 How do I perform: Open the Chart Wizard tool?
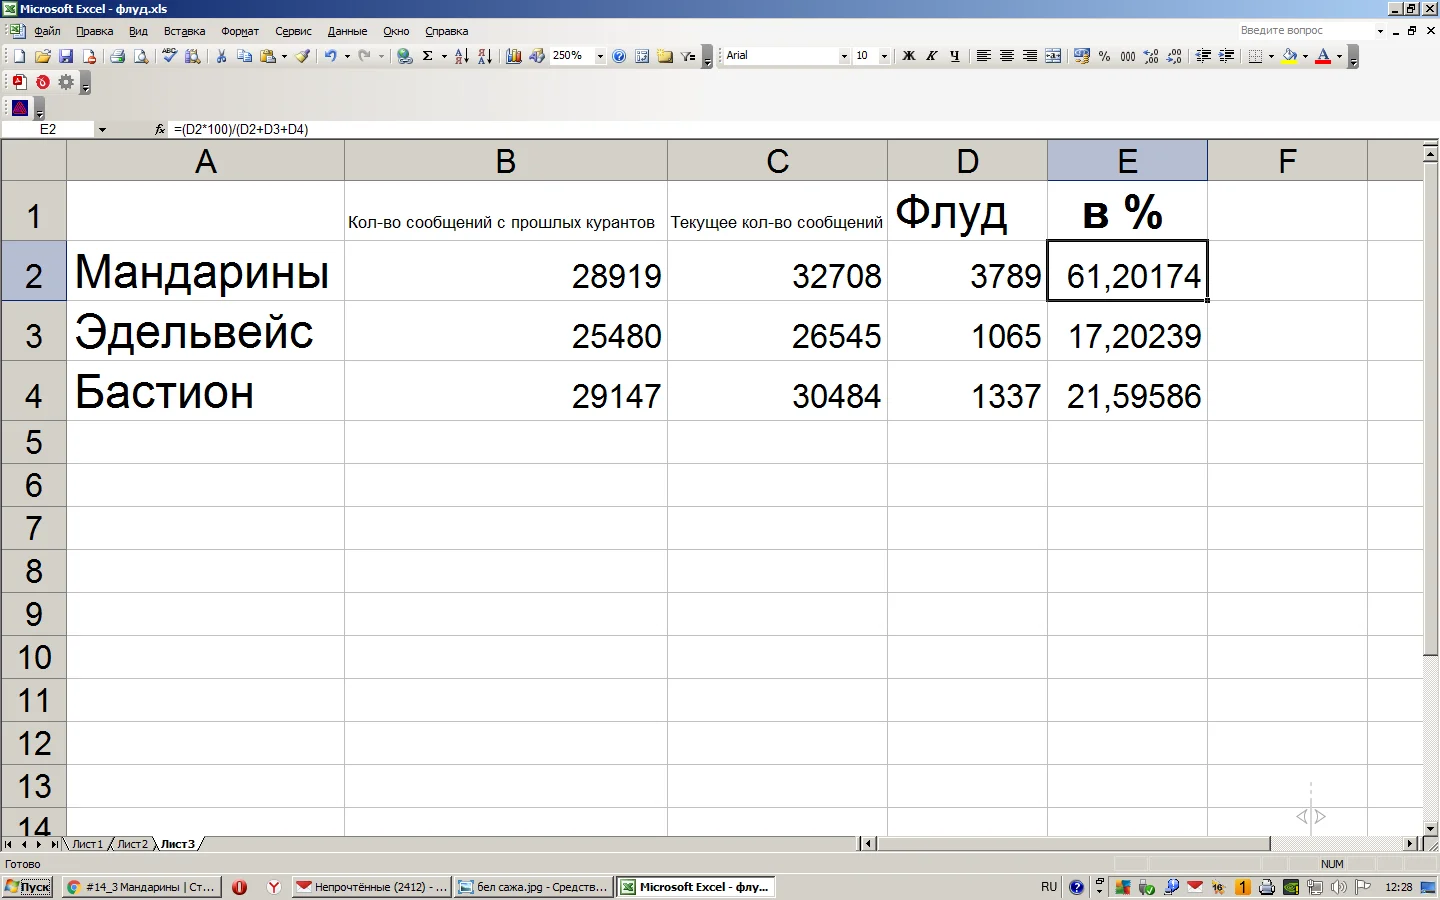(x=513, y=56)
